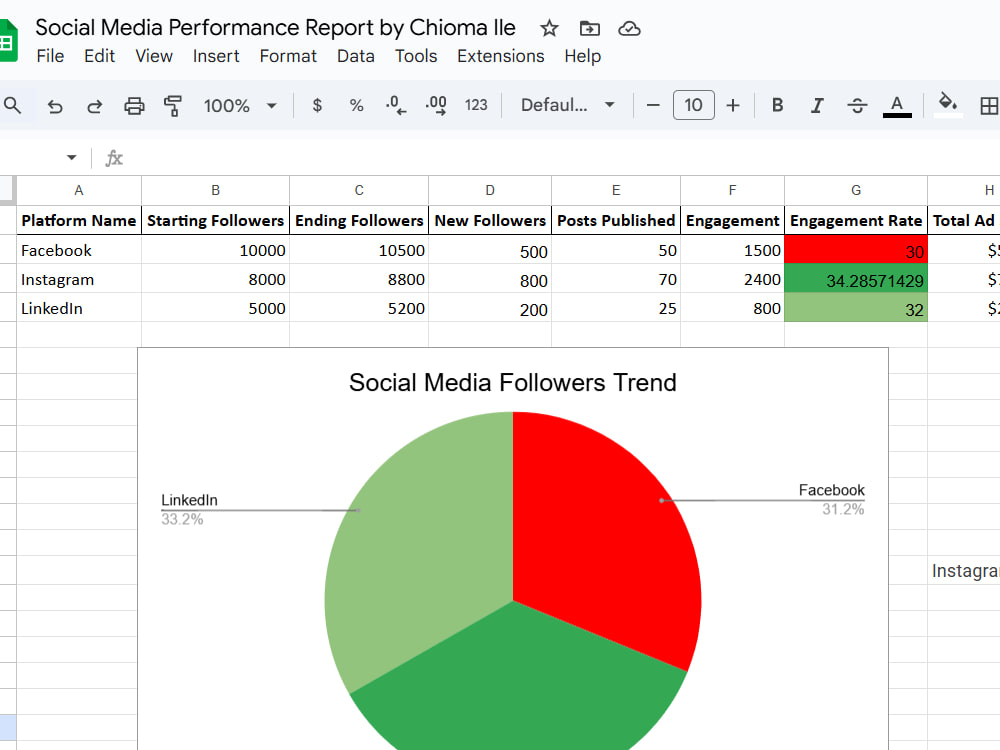Select the LinkedIn engagement rate cell 32
Screen dimensions: 1000x750
[856, 309]
